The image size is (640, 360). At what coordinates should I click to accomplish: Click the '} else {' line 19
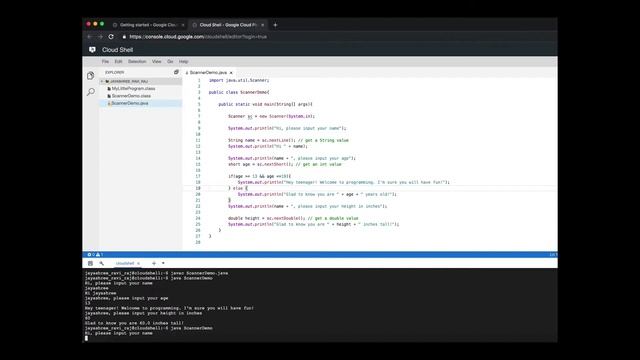pyautogui.click(x=238, y=188)
